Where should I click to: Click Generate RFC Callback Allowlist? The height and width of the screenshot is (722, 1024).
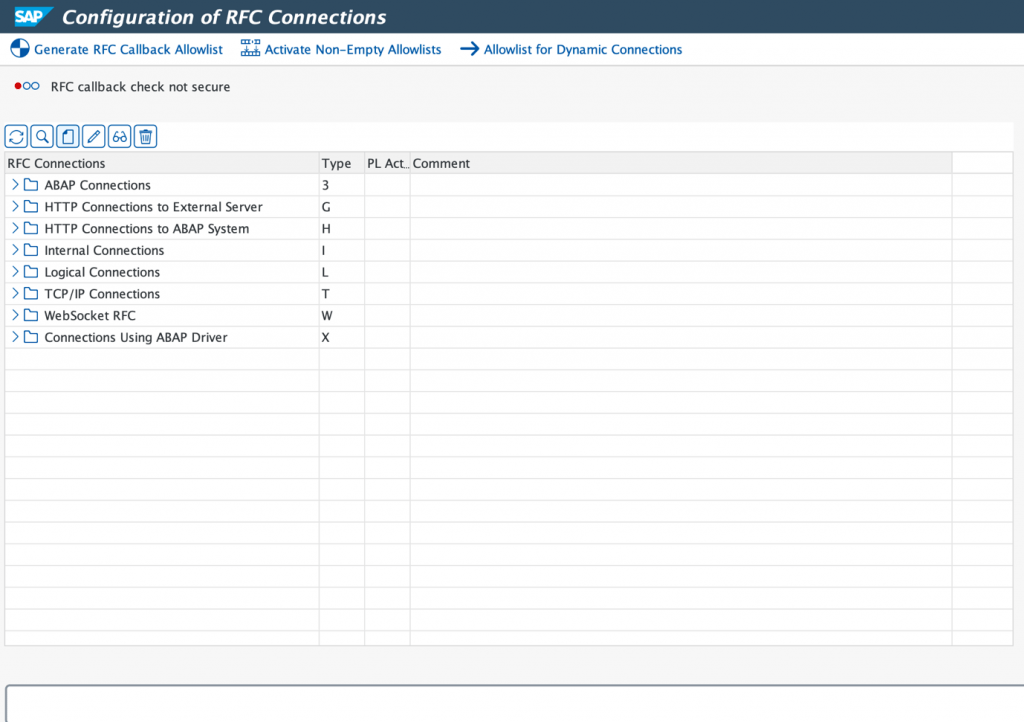(x=116, y=49)
